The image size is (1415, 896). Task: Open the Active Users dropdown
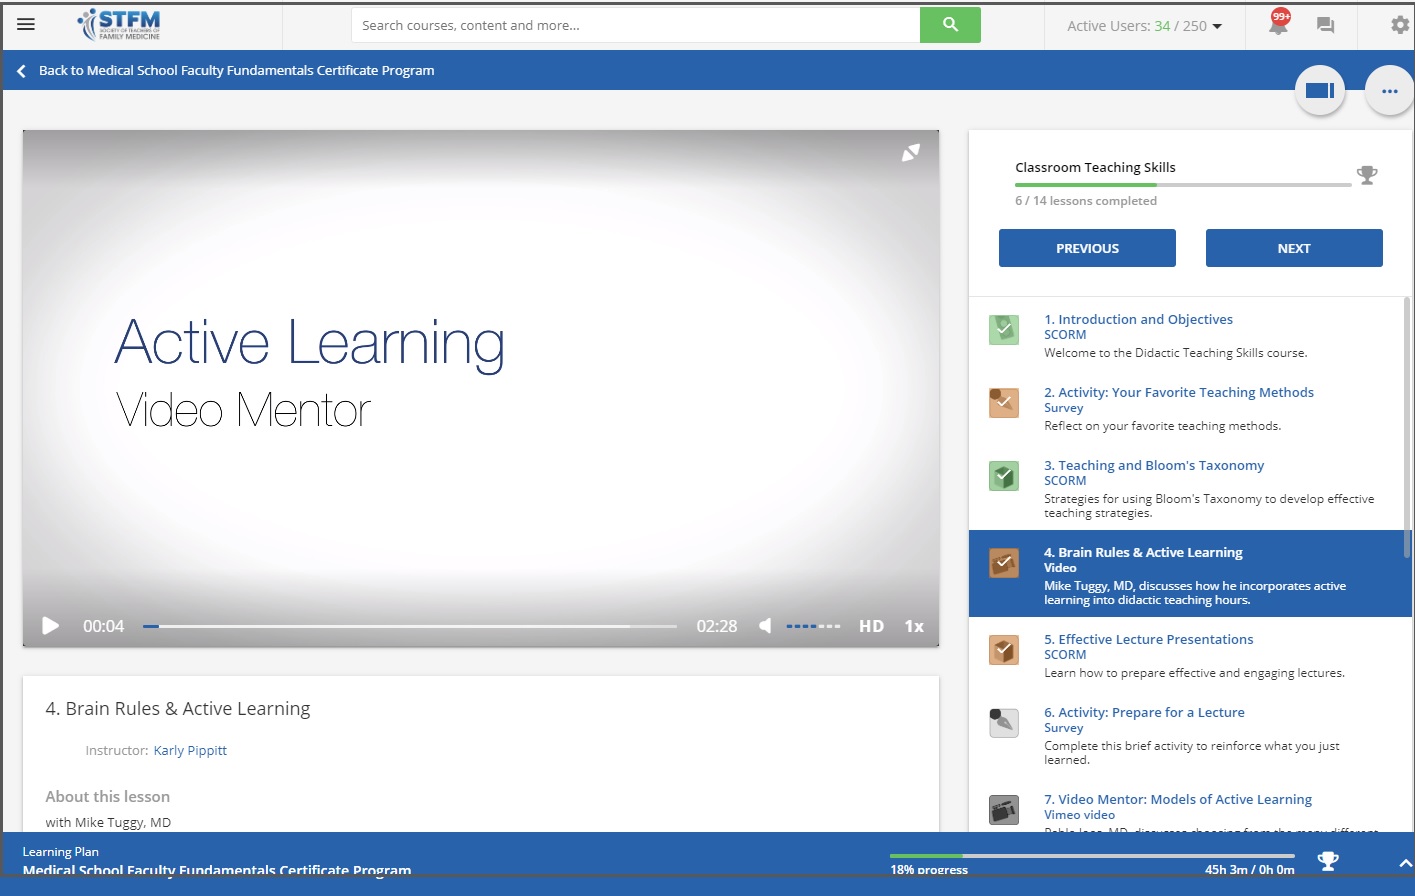click(1144, 26)
